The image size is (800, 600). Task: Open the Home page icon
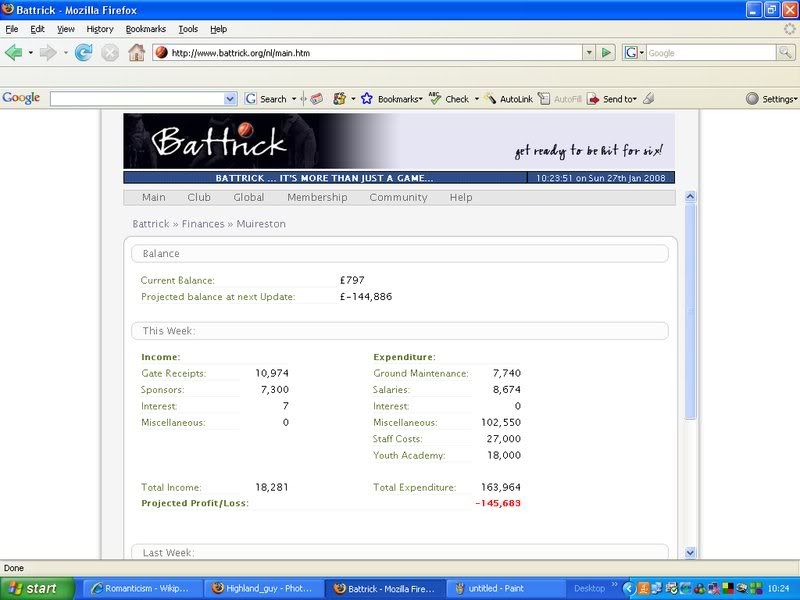[136, 53]
